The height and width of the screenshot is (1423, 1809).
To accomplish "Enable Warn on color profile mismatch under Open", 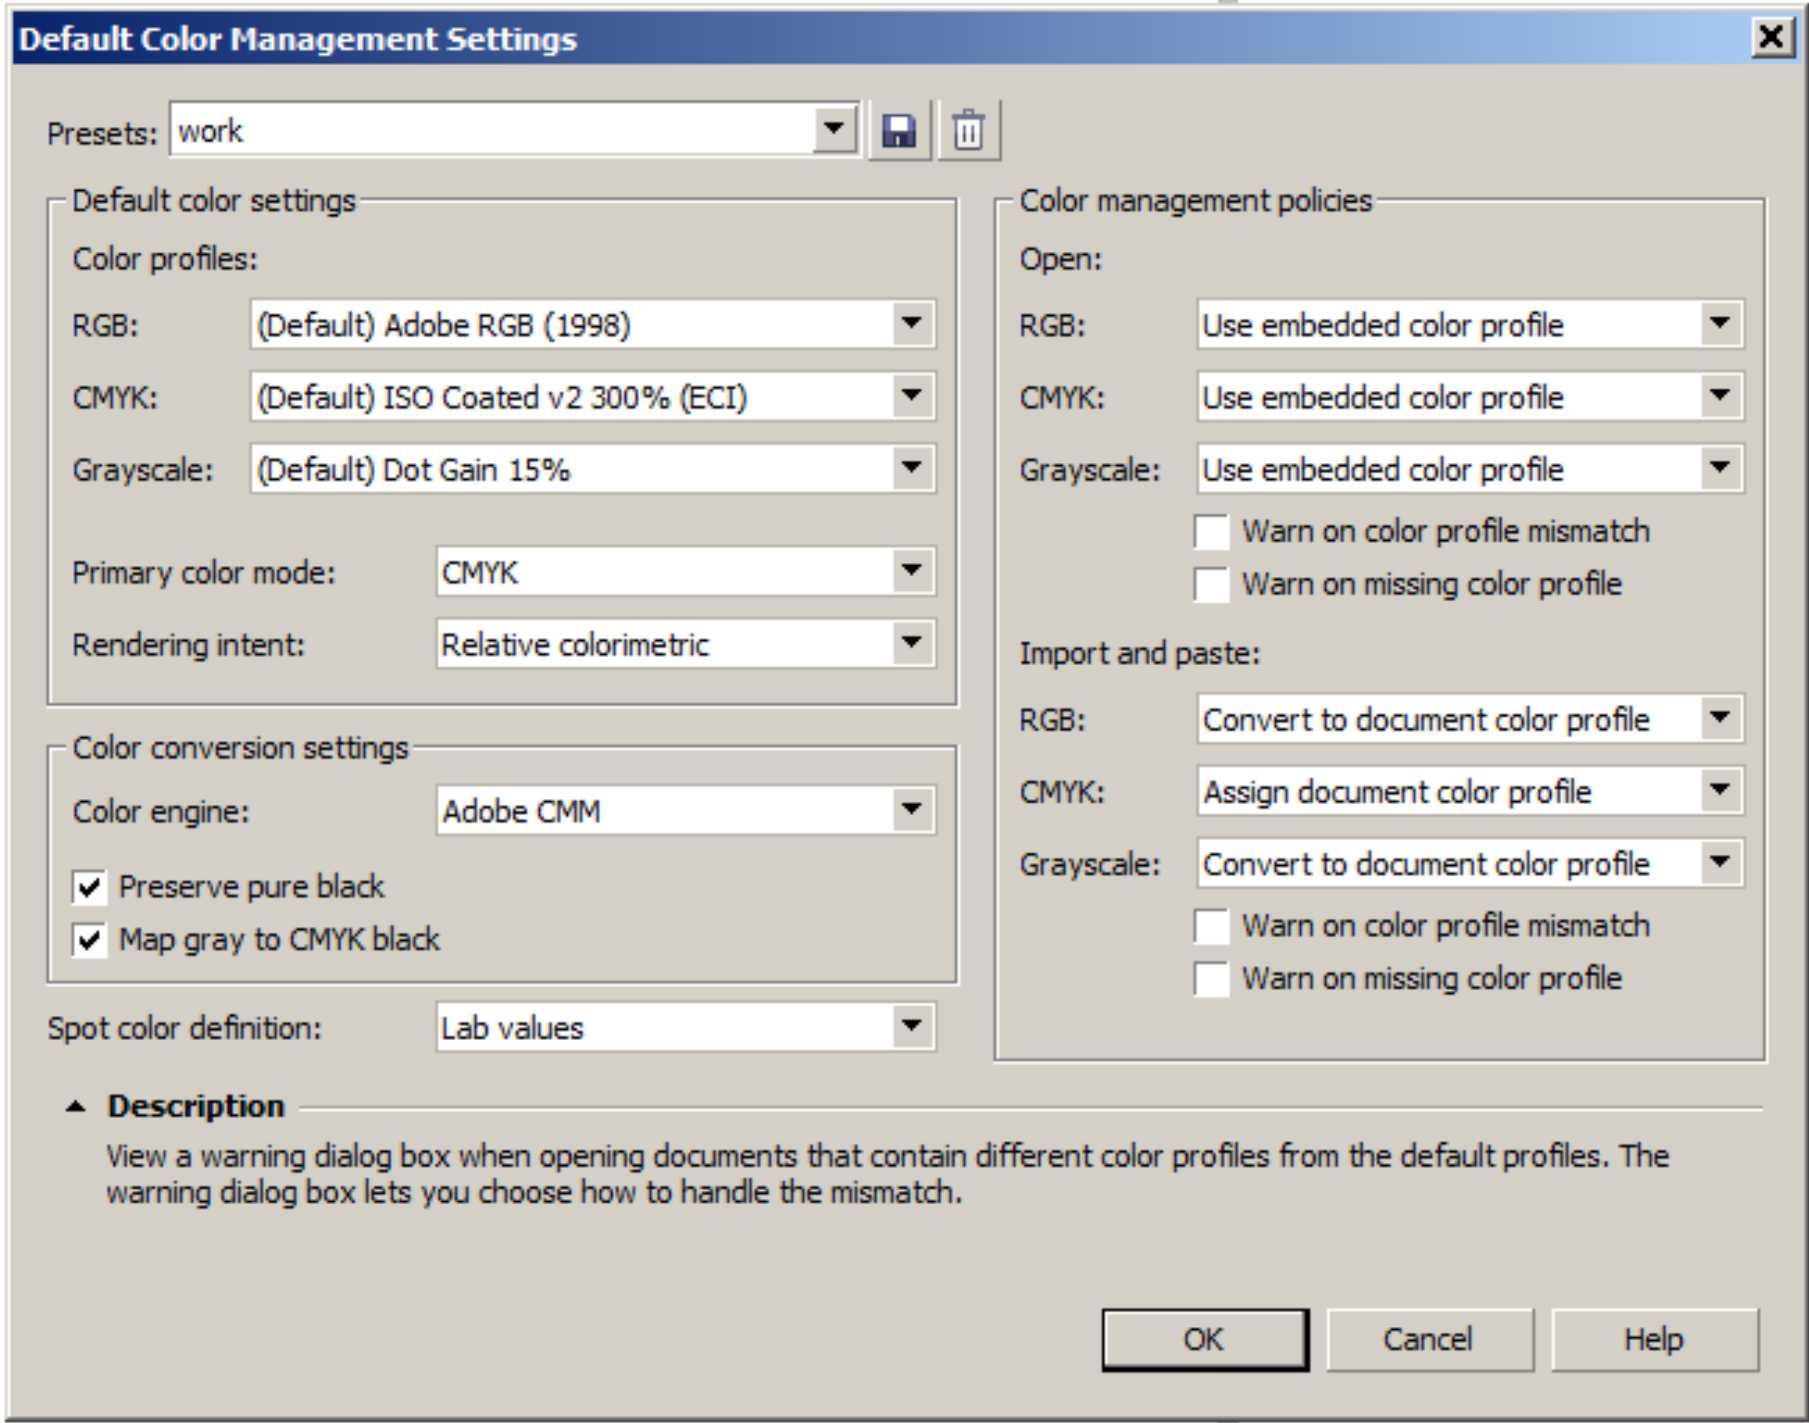I will point(1211,532).
